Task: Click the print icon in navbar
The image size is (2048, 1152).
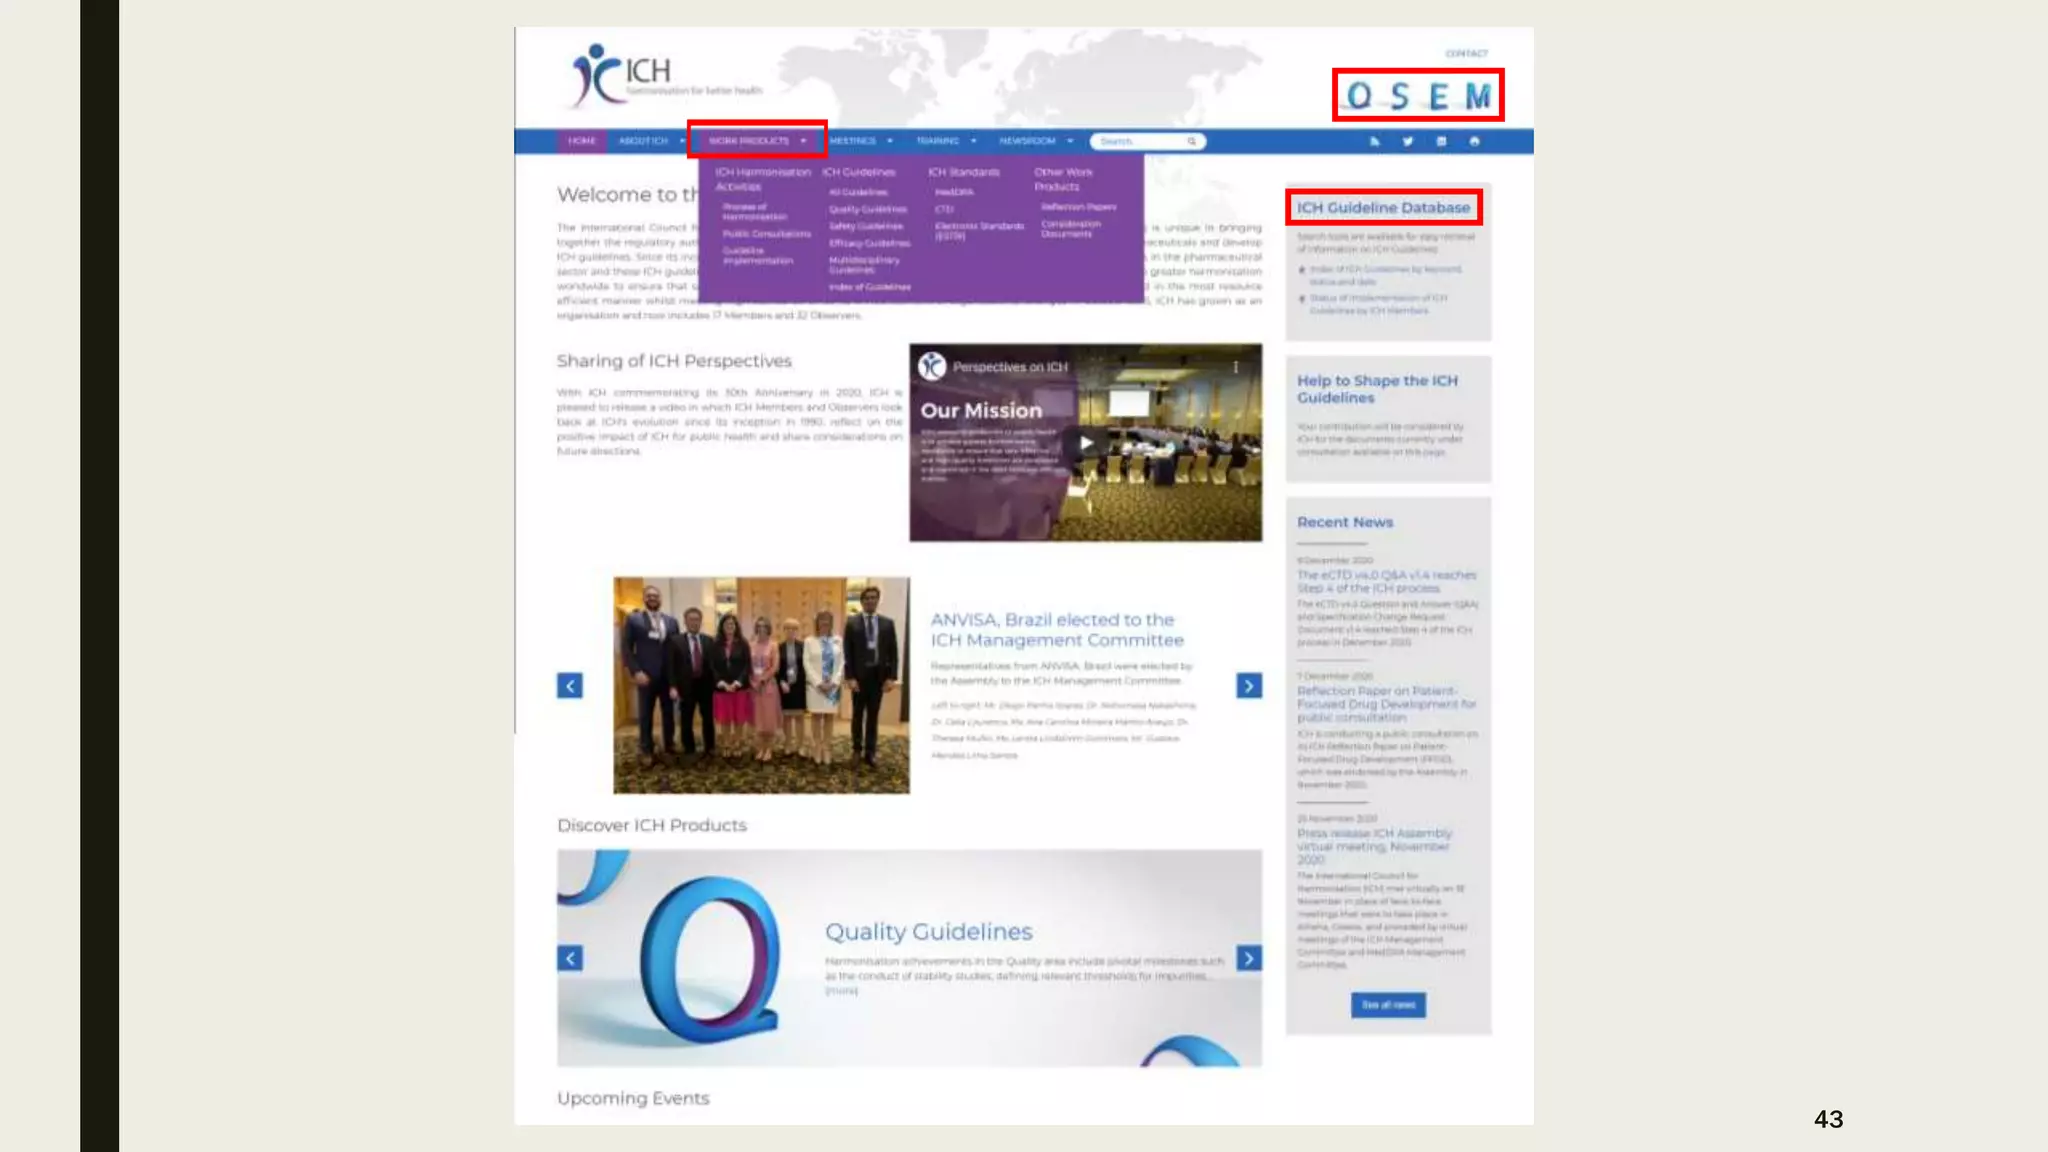Action: point(1474,142)
